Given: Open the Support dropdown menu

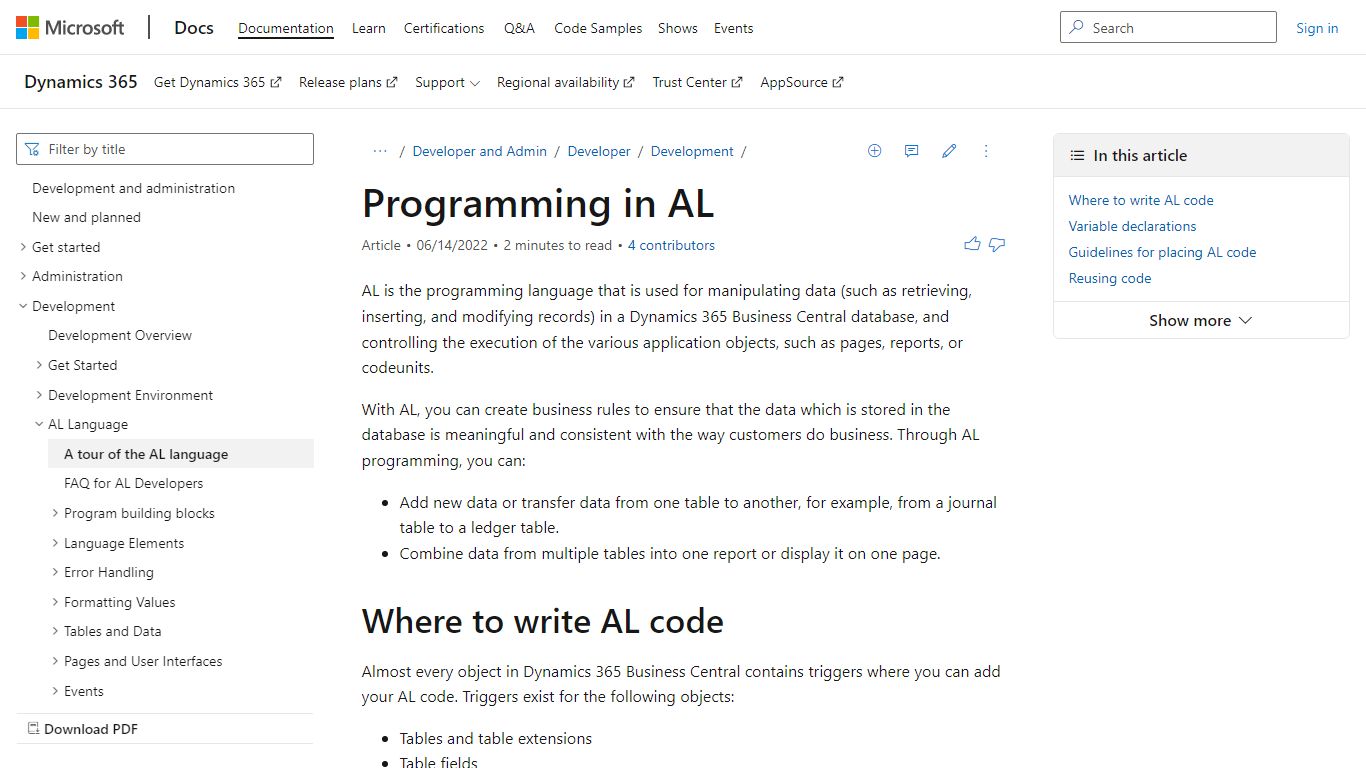Looking at the screenshot, I should tap(447, 82).
